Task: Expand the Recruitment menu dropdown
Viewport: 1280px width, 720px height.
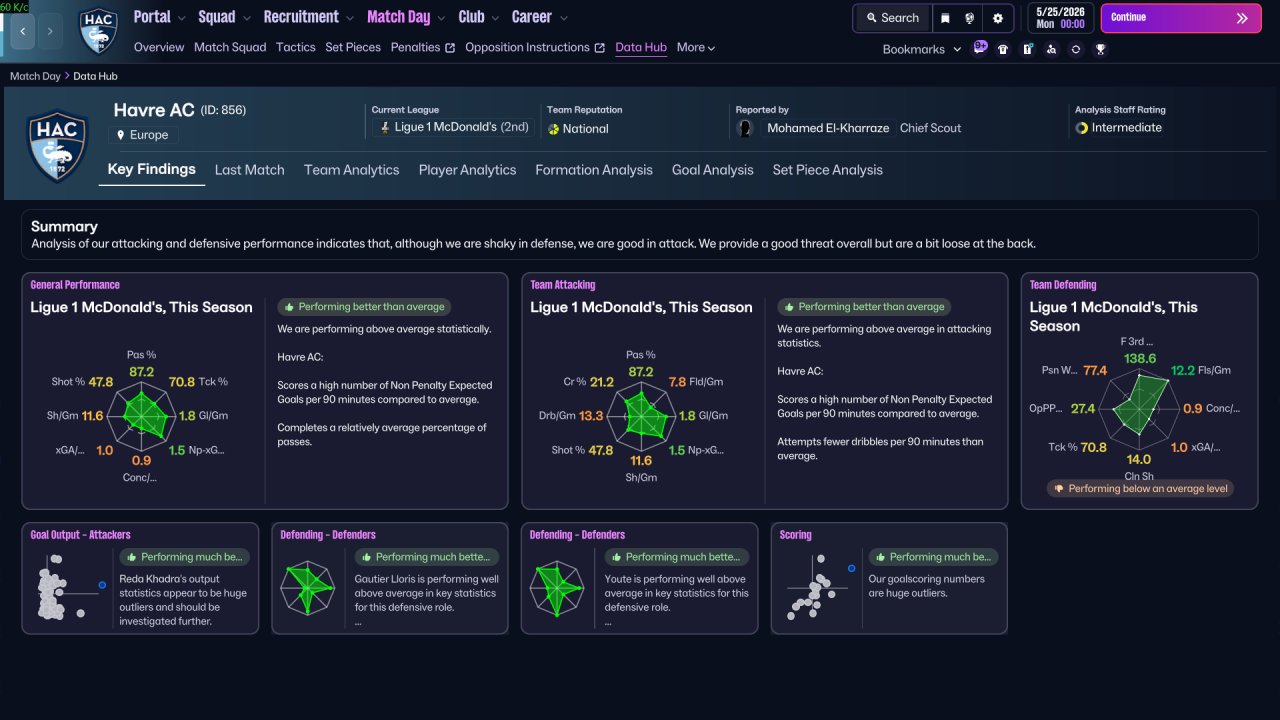Action: (349, 17)
